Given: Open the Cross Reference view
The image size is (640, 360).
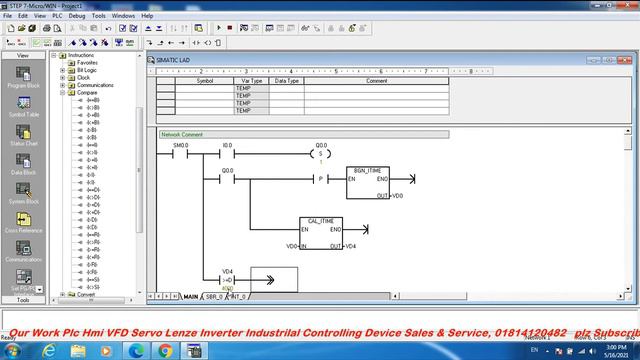Looking at the screenshot, I should pyautogui.click(x=23, y=222).
